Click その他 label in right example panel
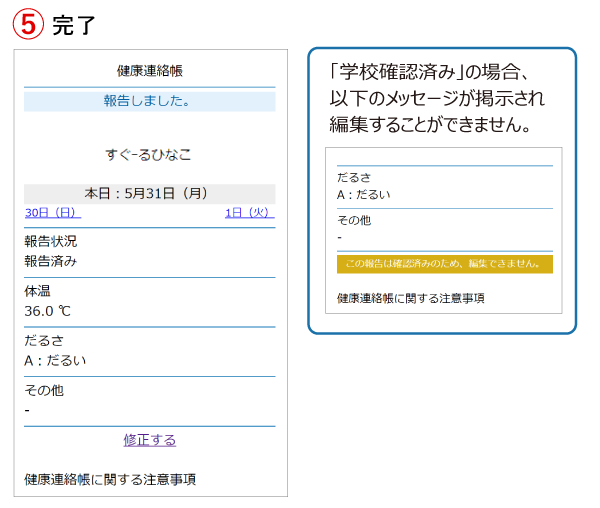Screen dimensions: 600x508 [354, 220]
